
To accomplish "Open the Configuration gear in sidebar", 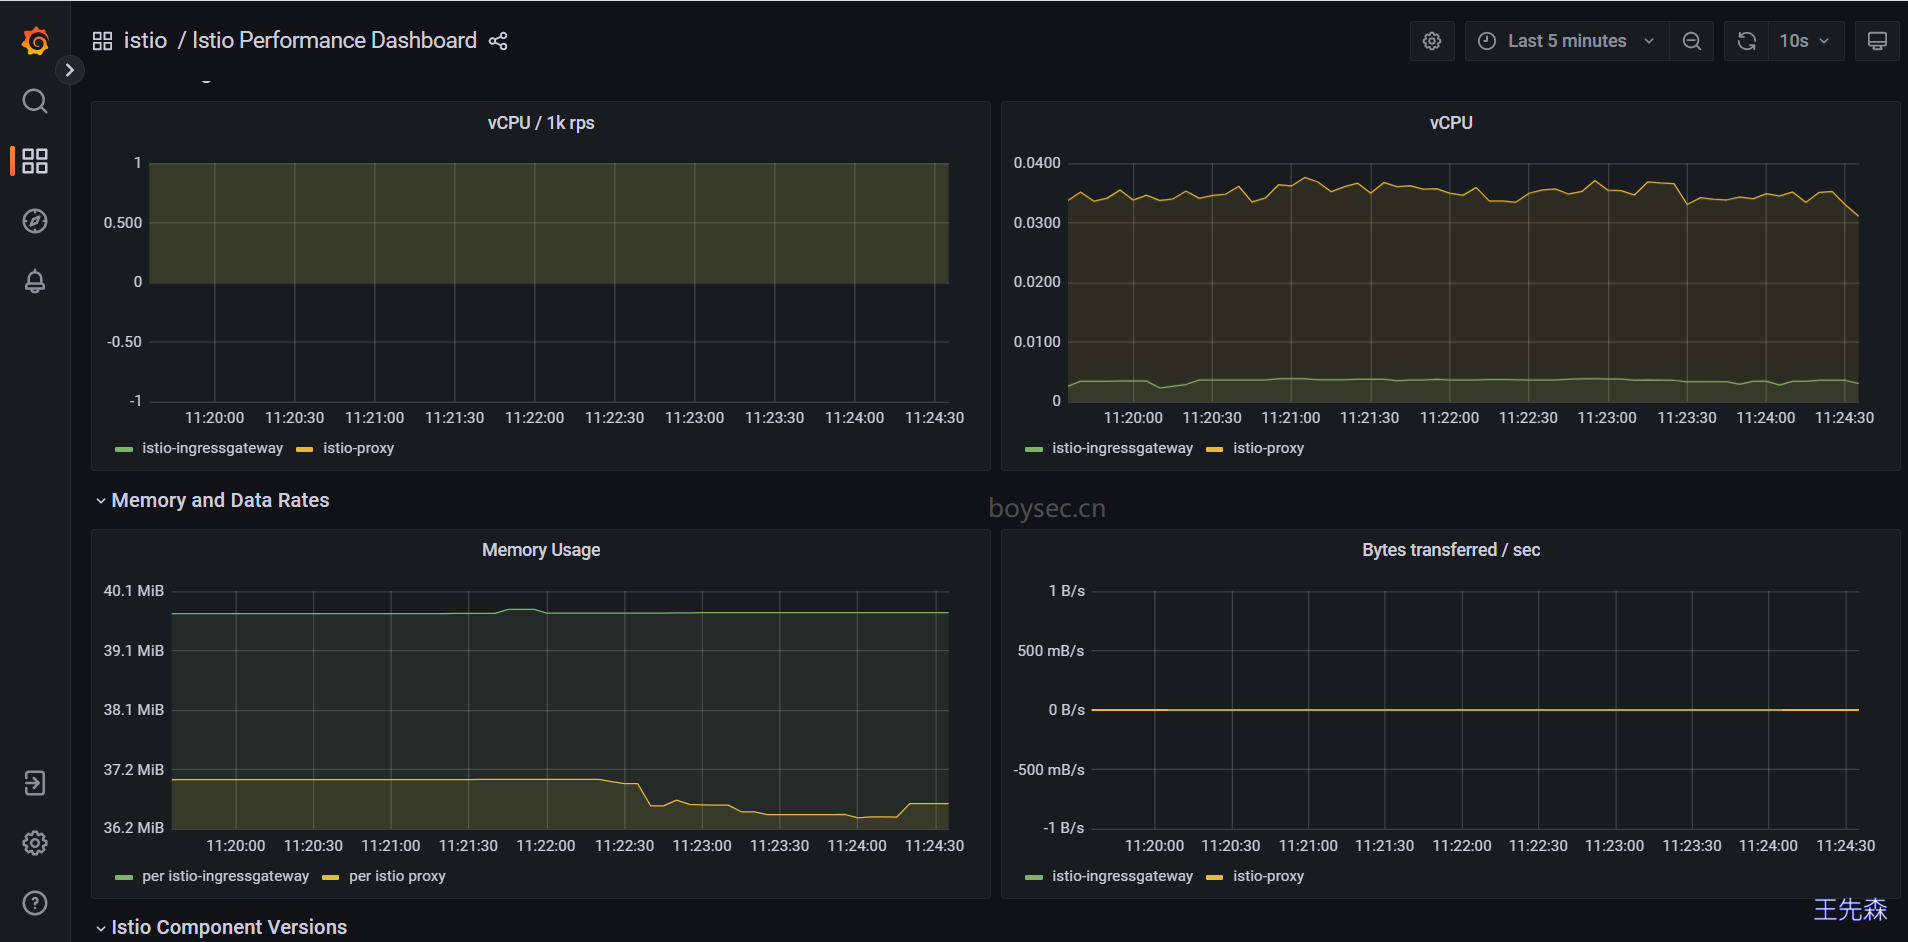I will (35, 843).
